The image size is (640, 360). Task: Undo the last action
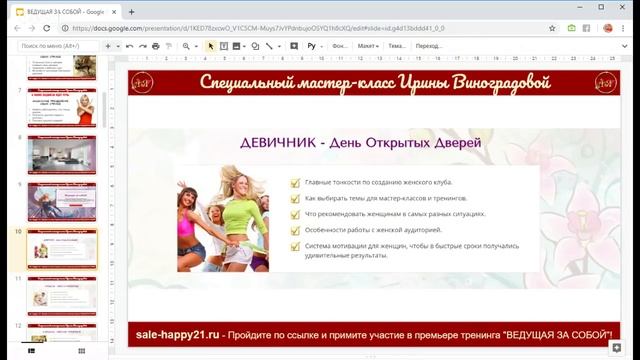coord(129,46)
